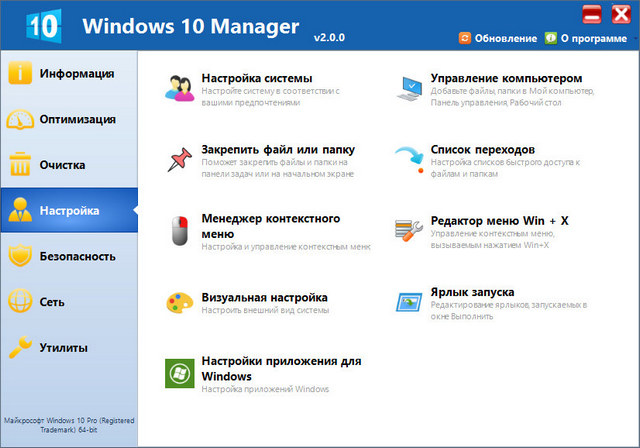The image size is (640, 448).
Task: Click the orange Обновление refresh icon
Action: tap(464, 38)
